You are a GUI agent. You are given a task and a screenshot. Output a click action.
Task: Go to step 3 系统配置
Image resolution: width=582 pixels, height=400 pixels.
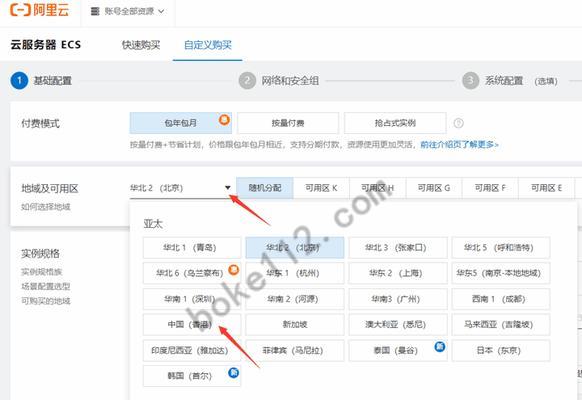point(509,81)
